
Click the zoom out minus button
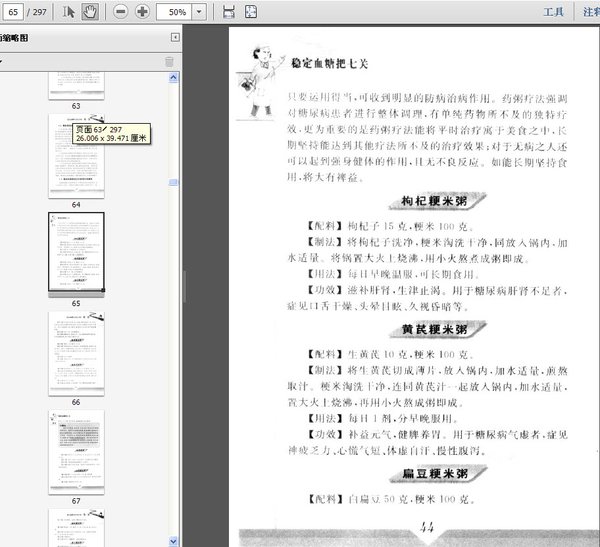[x=120, y=12]
